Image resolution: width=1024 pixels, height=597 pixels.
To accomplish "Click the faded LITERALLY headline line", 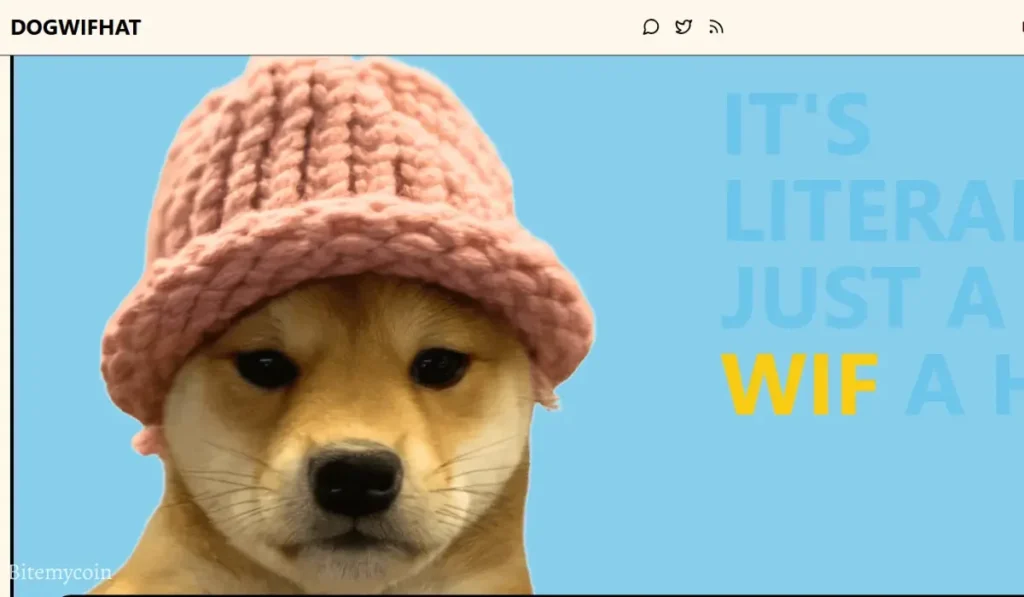I will 872,211.
